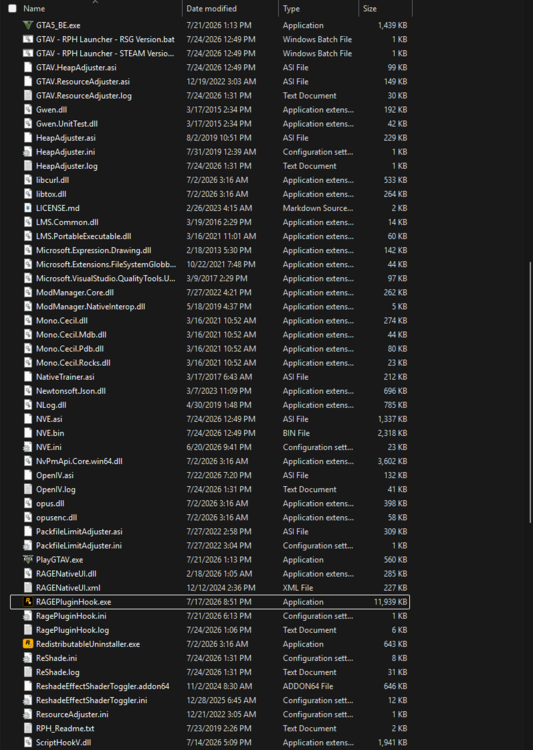Select the opus.dll file name
Screen dimensions: 533x750
click(x=50, y=503)
